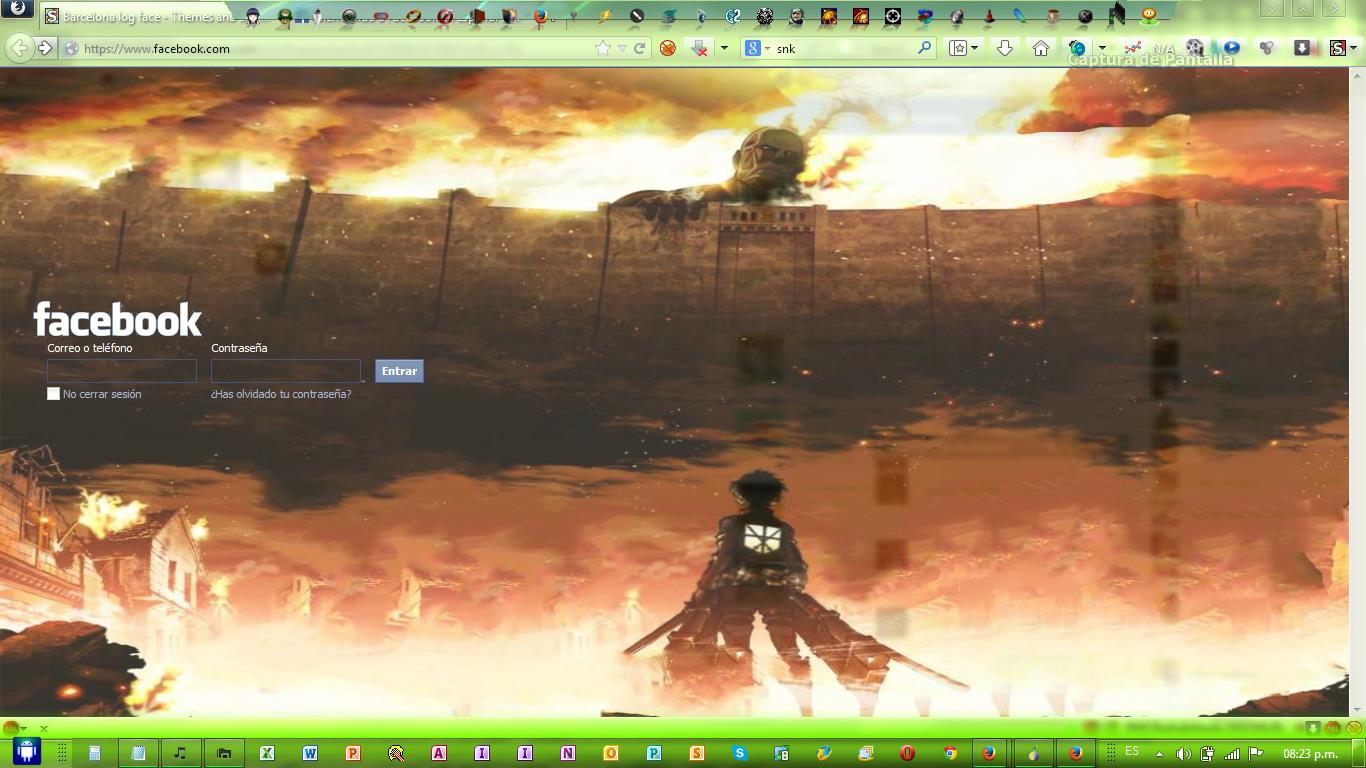The width and height of the screenshot is (1366, 768).
Task: Expand dropdown next to red X download icon
Action: pos(724,48)
